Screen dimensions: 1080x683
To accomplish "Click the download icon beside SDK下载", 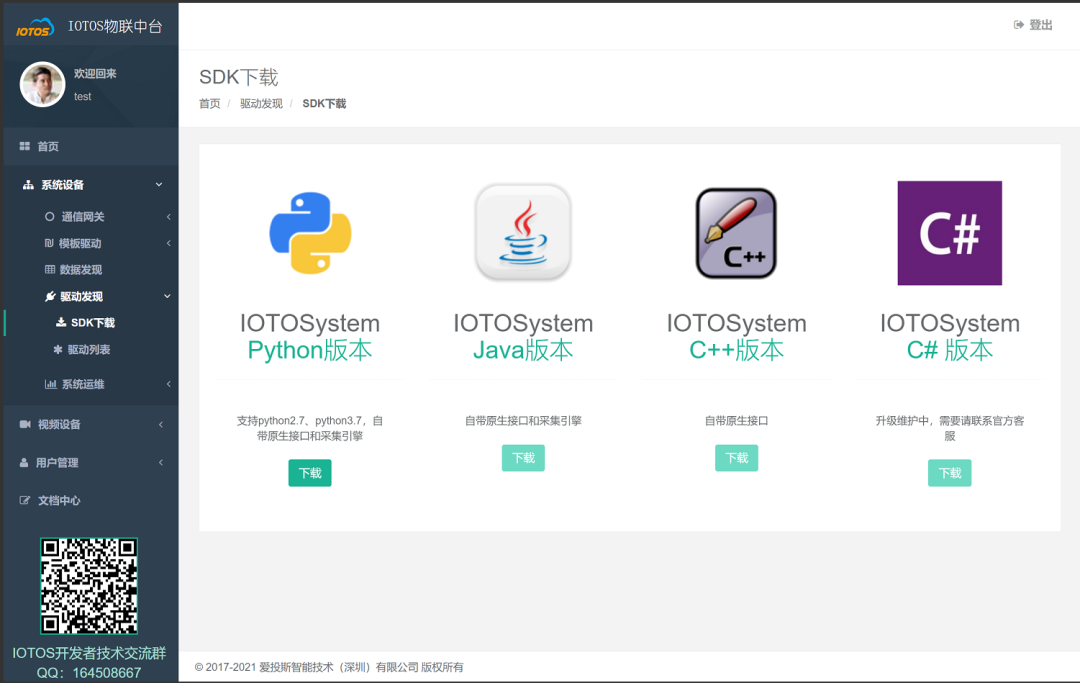I will (x=61, y=322).
